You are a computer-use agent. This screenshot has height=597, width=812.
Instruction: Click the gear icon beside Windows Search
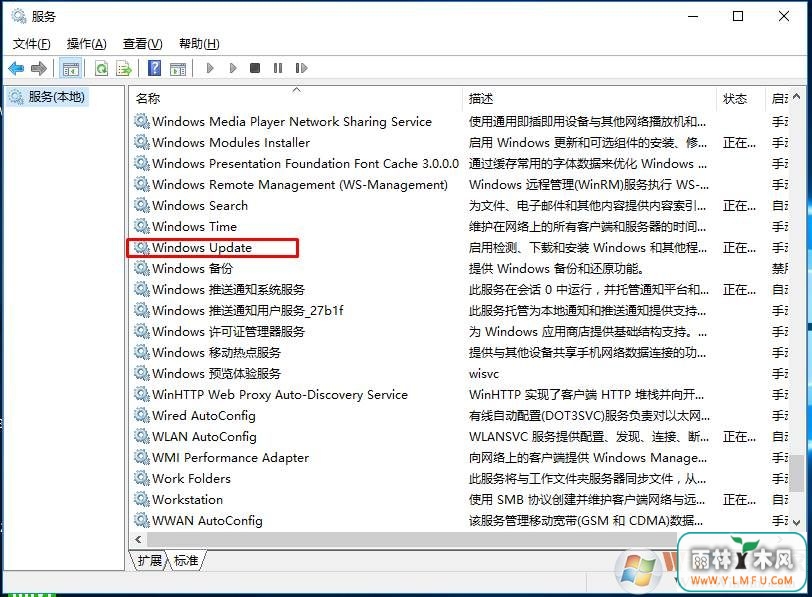(141, 205)
